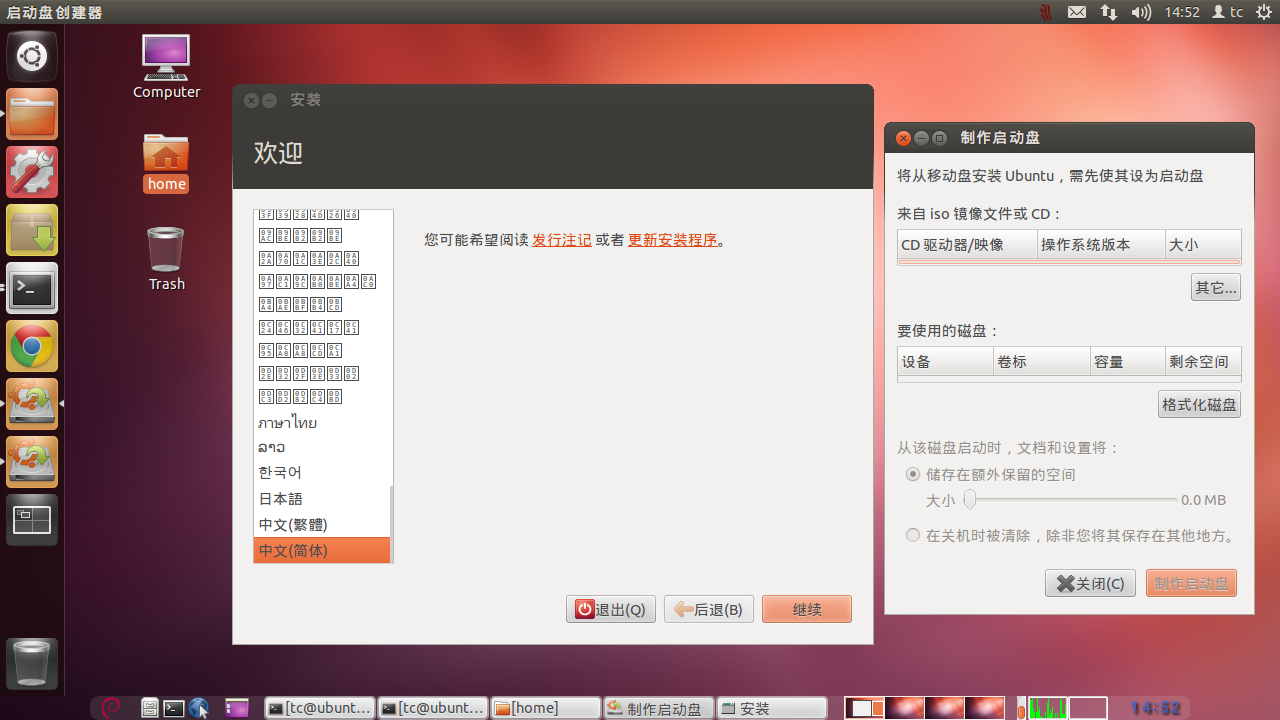Click the 格式化磁盘 format disk button

pyautogui.click(x=1199, y=405)
